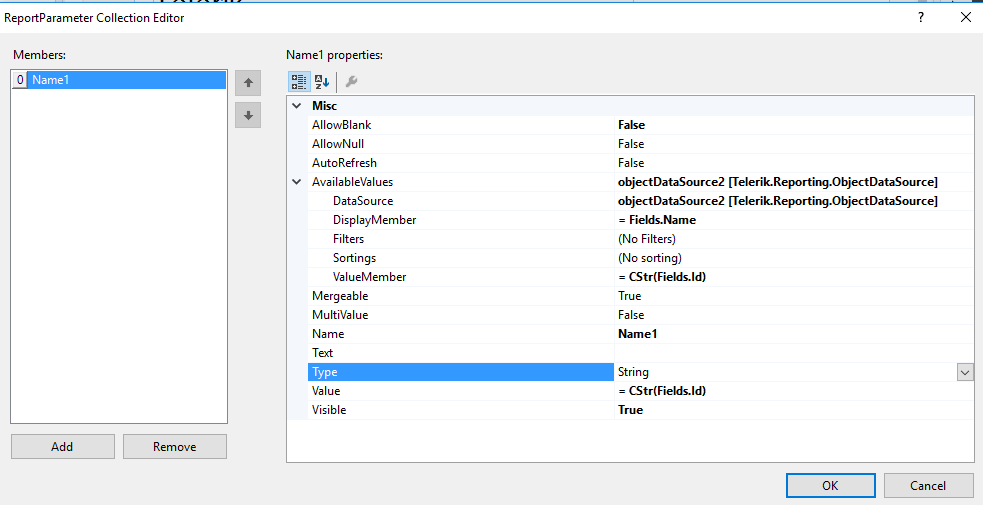Open the Type dropdown arrow
The height and width of the screenshot is (505, 983).
point(965,372)
